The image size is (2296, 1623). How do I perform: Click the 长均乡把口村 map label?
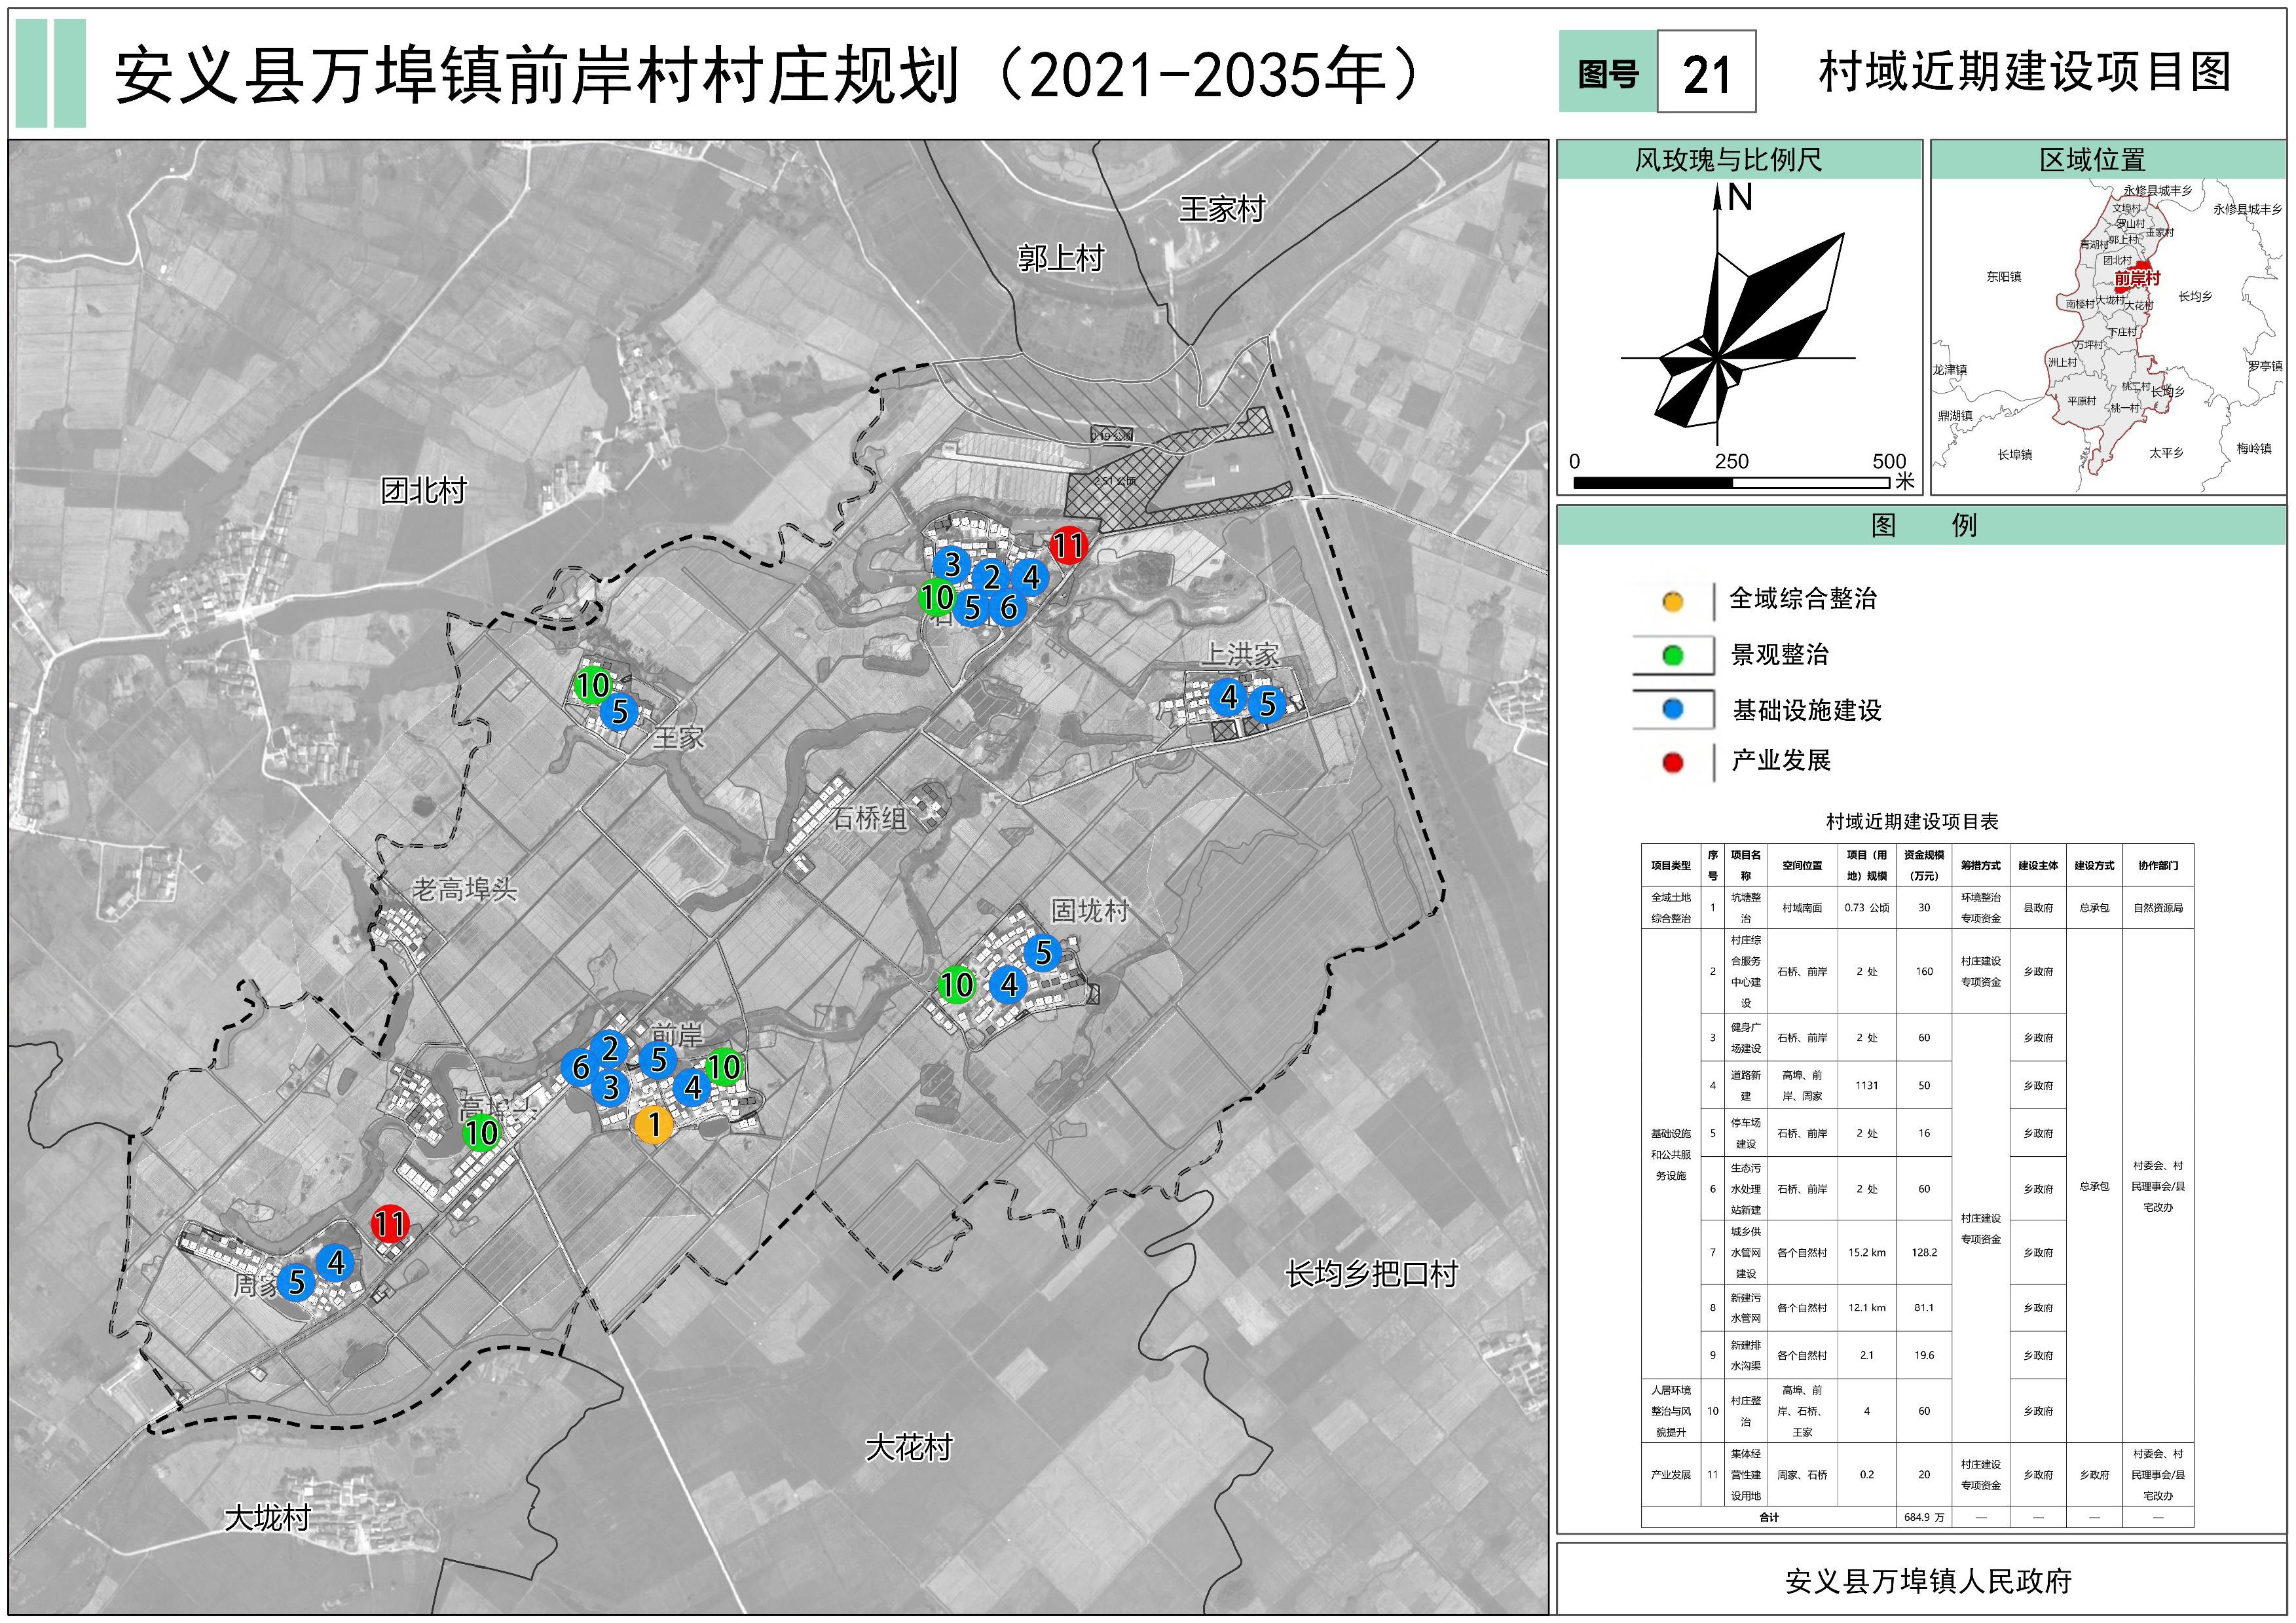(1371, 1274)
